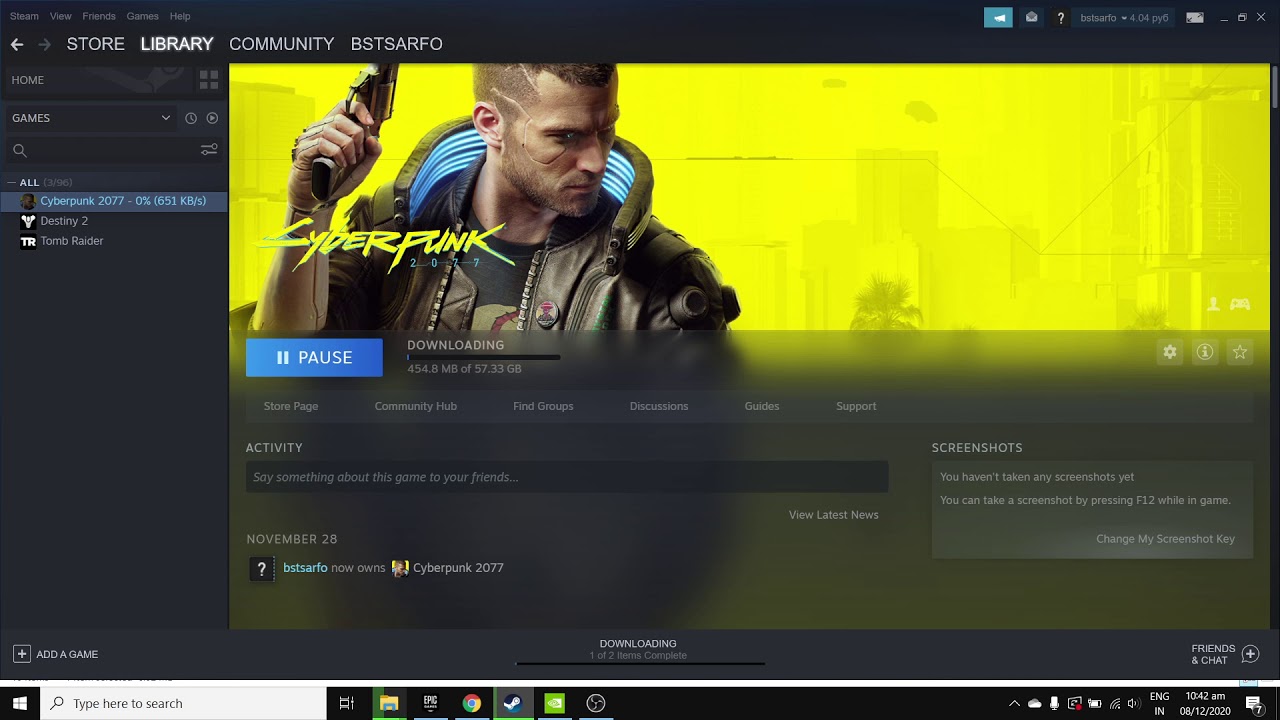Viewport: 1280px width, 720px height.
Task: Open Support link
Action: [856, 406]
